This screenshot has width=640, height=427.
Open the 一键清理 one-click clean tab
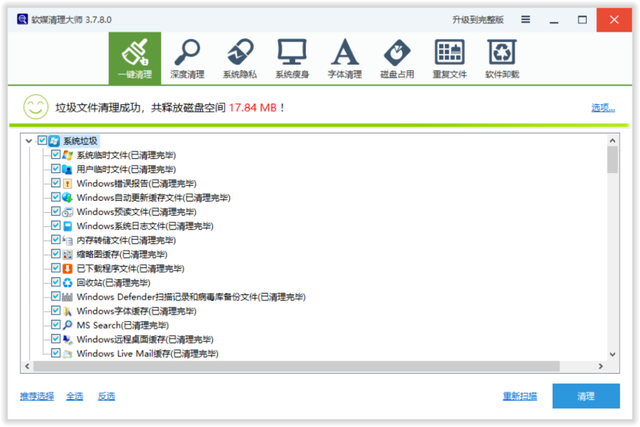[x=135, y=58]
